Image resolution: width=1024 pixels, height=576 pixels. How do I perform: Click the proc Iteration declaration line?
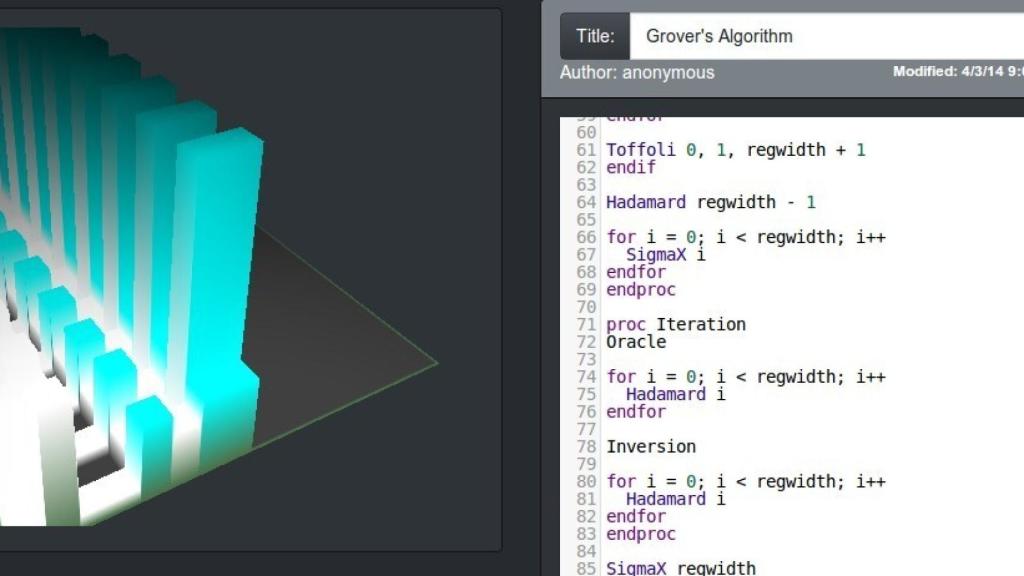[x=675, y=324]
